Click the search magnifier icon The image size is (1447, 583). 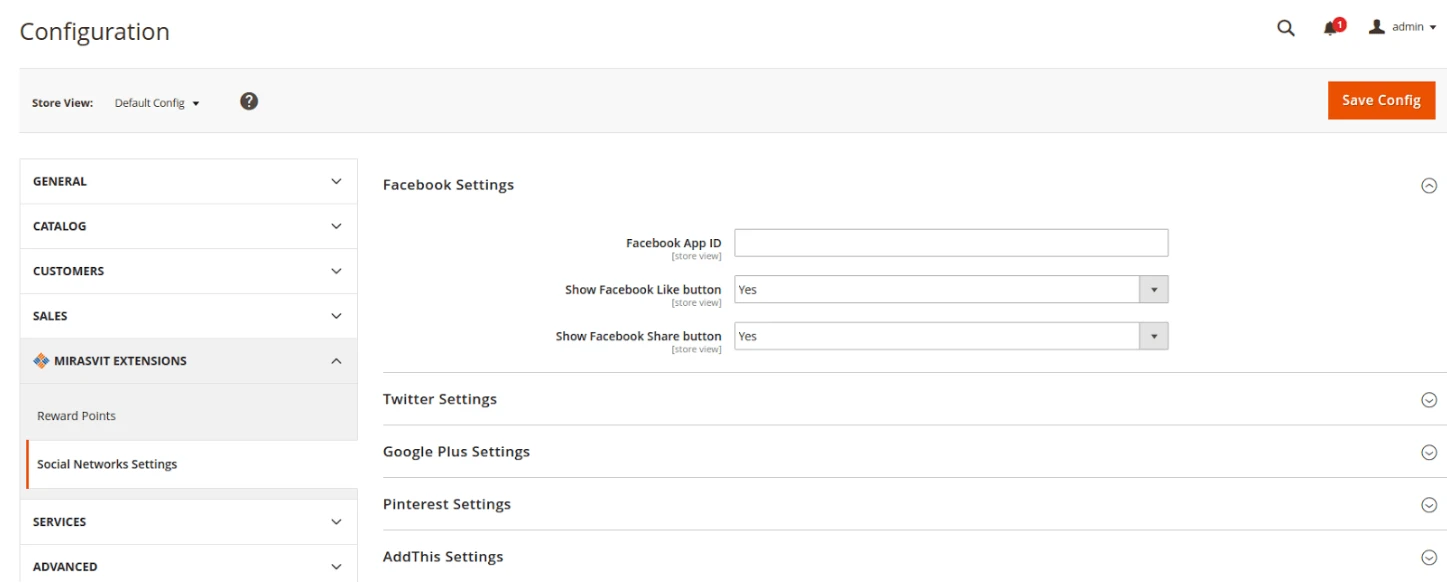(1285, 28)
